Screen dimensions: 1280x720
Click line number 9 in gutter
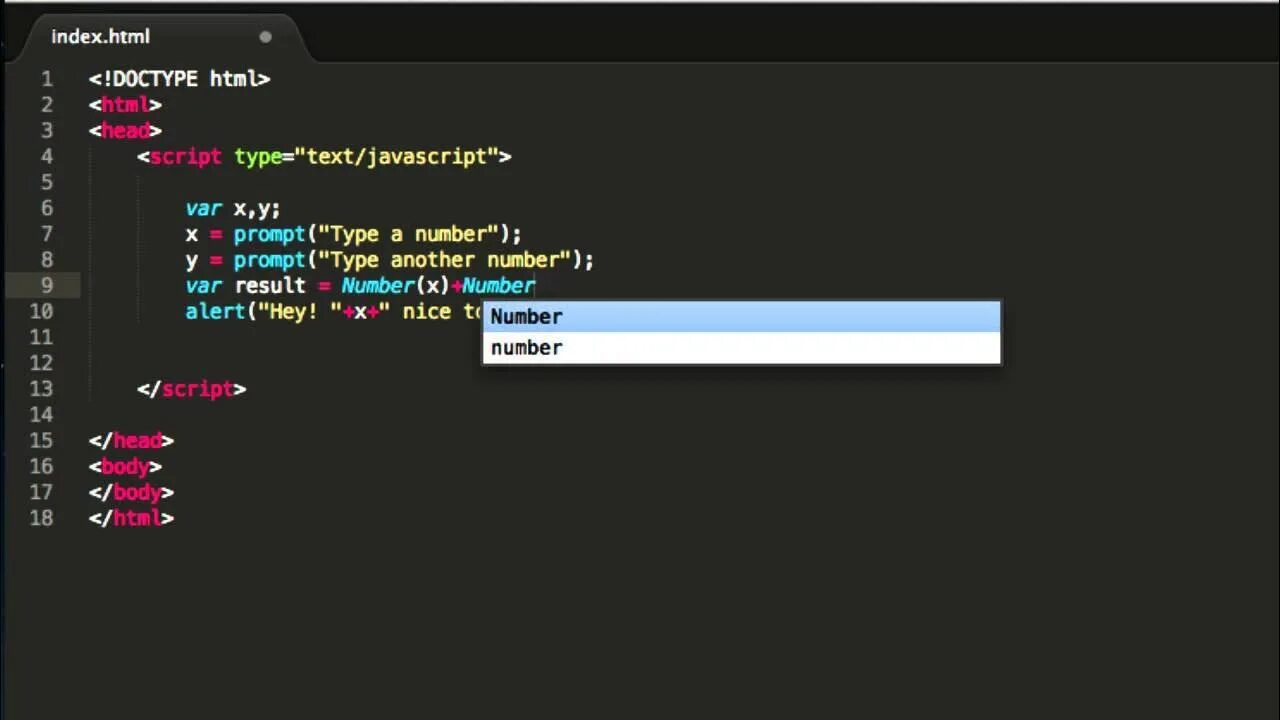point(46,285)
